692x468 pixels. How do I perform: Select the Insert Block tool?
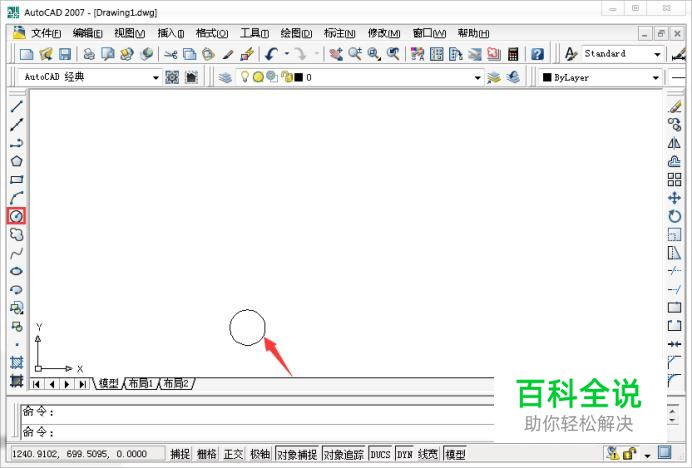[x=16, y=308]
